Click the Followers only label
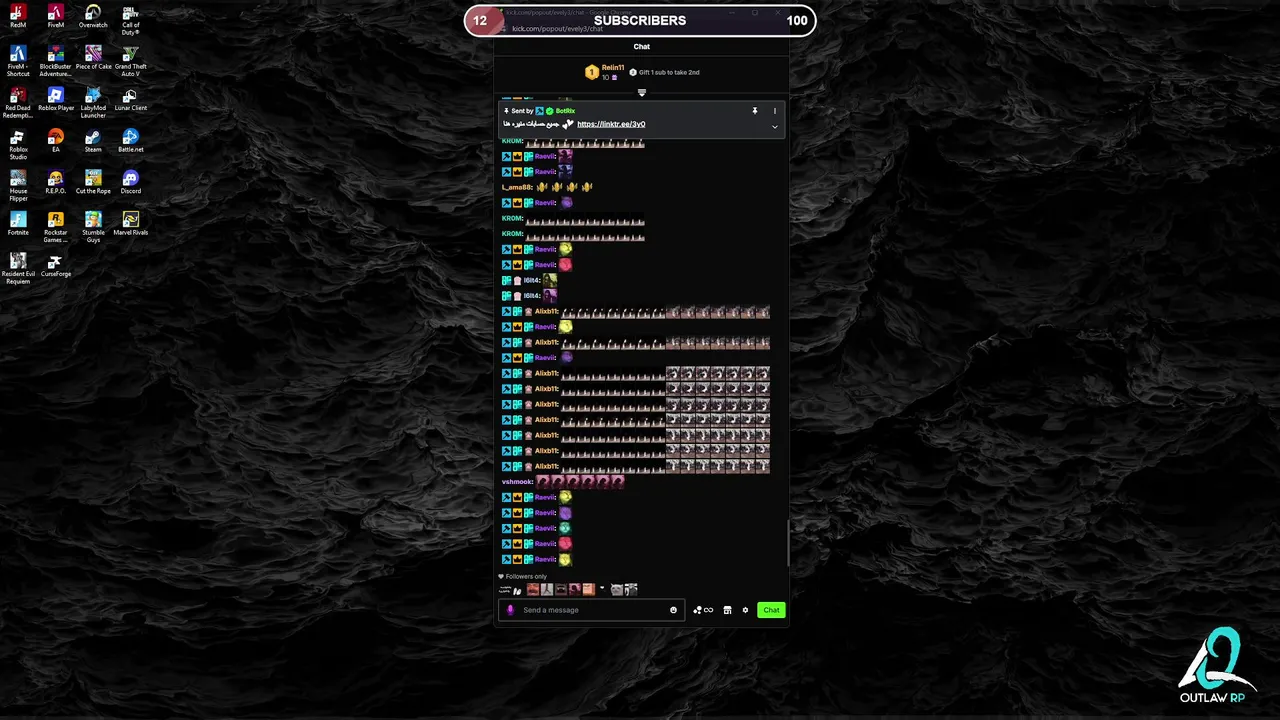1280x720 pixels. click(526, 576)
